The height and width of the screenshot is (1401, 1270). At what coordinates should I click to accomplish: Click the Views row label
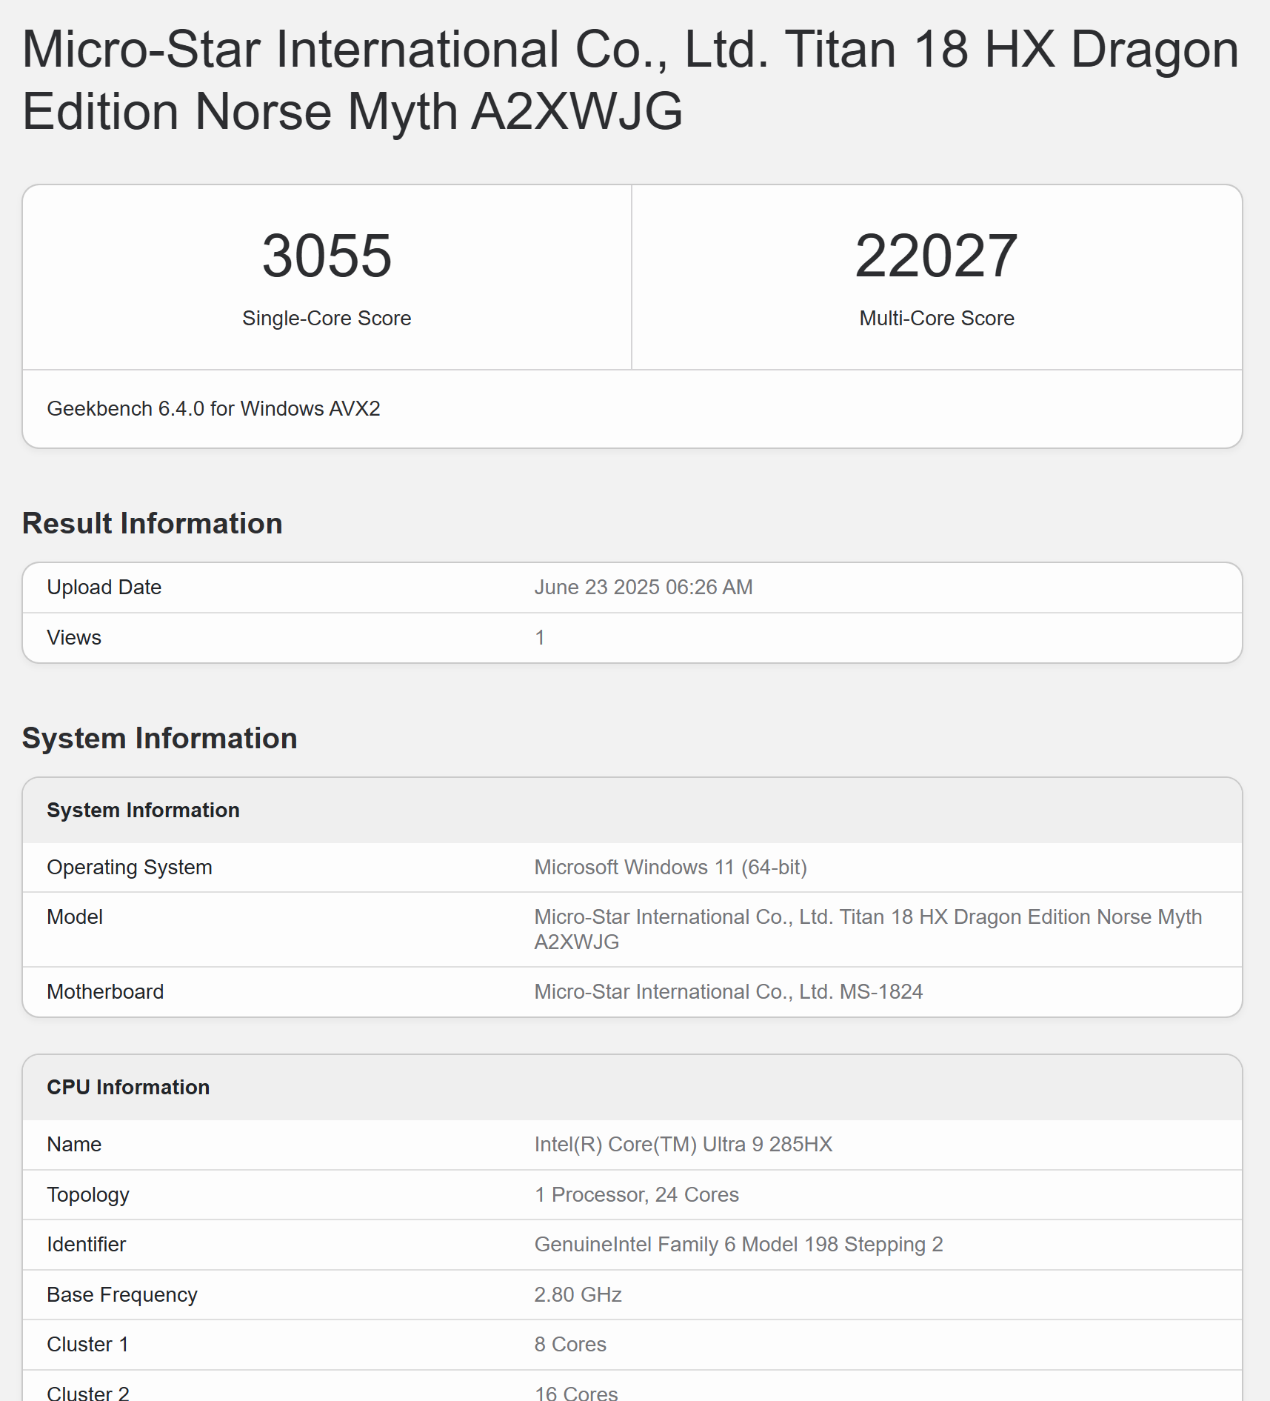point(74,638)
